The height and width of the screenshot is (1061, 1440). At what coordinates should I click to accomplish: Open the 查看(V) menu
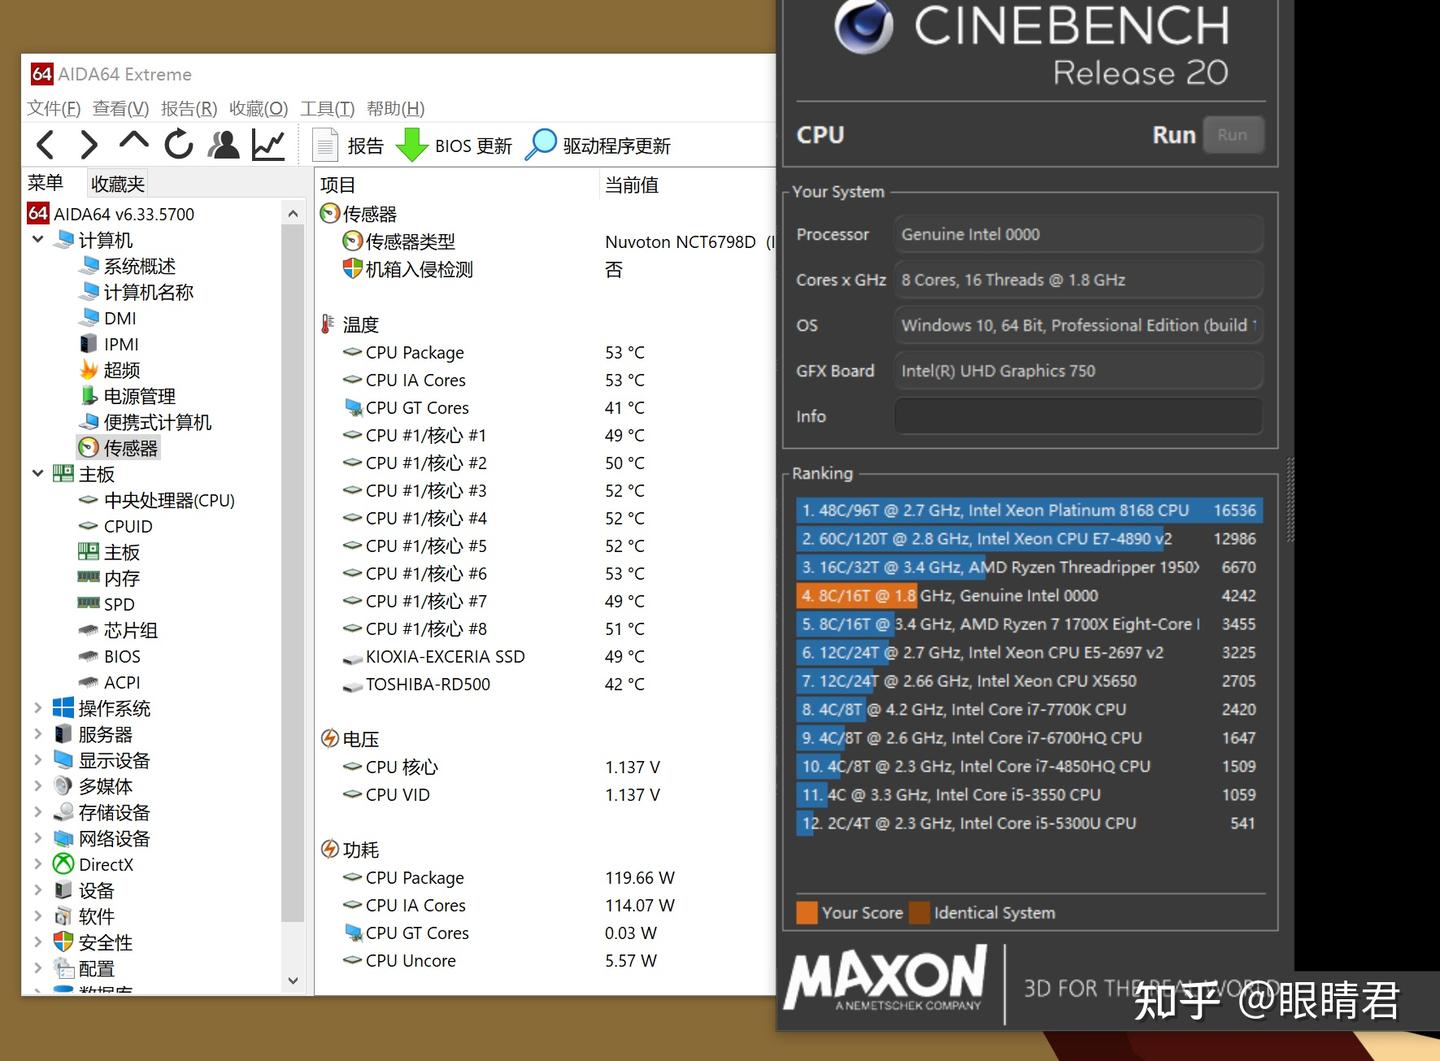pos(121,108)
